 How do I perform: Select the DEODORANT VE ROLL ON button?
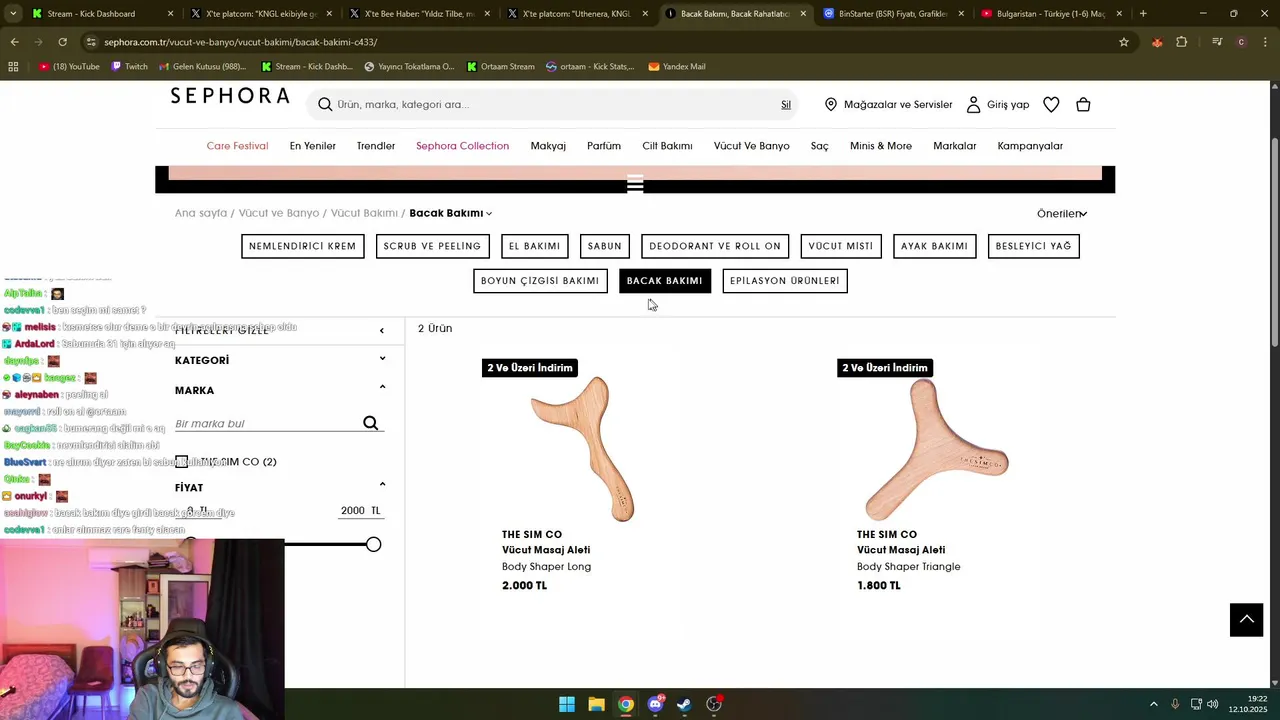(x=715, y=246)
